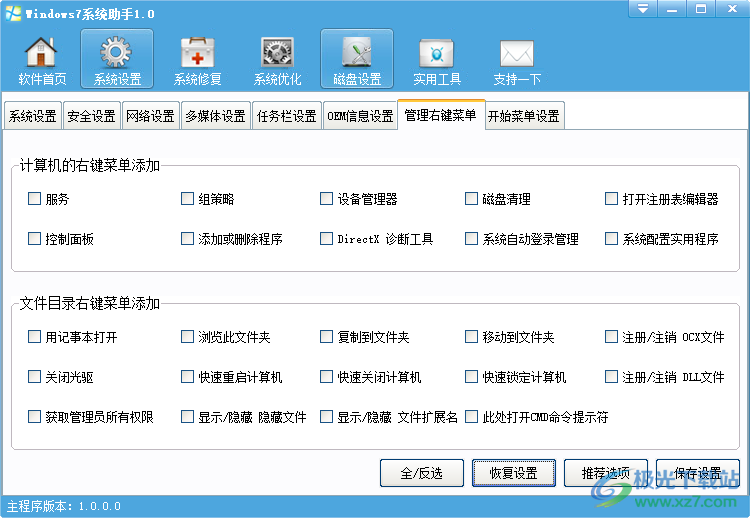The height and width of the screenshot is (518, 750).
Task: Select the 管理右键菜单 tab
Action: tap(441, 115)
